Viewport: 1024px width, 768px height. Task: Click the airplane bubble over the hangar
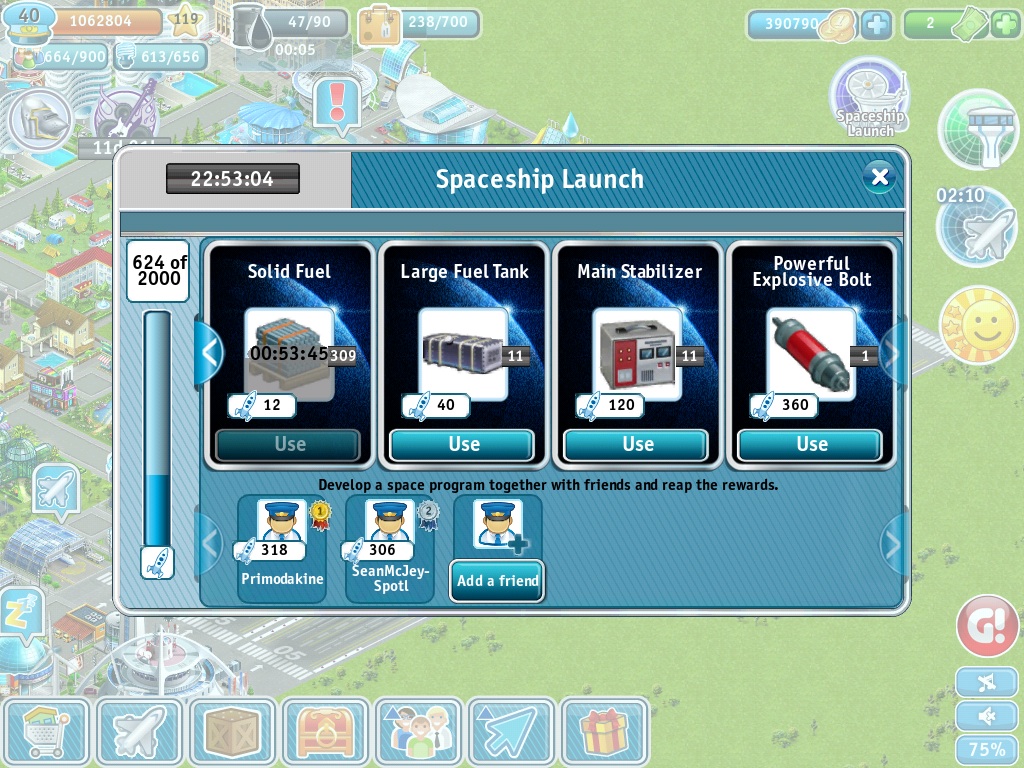point(55,491)
